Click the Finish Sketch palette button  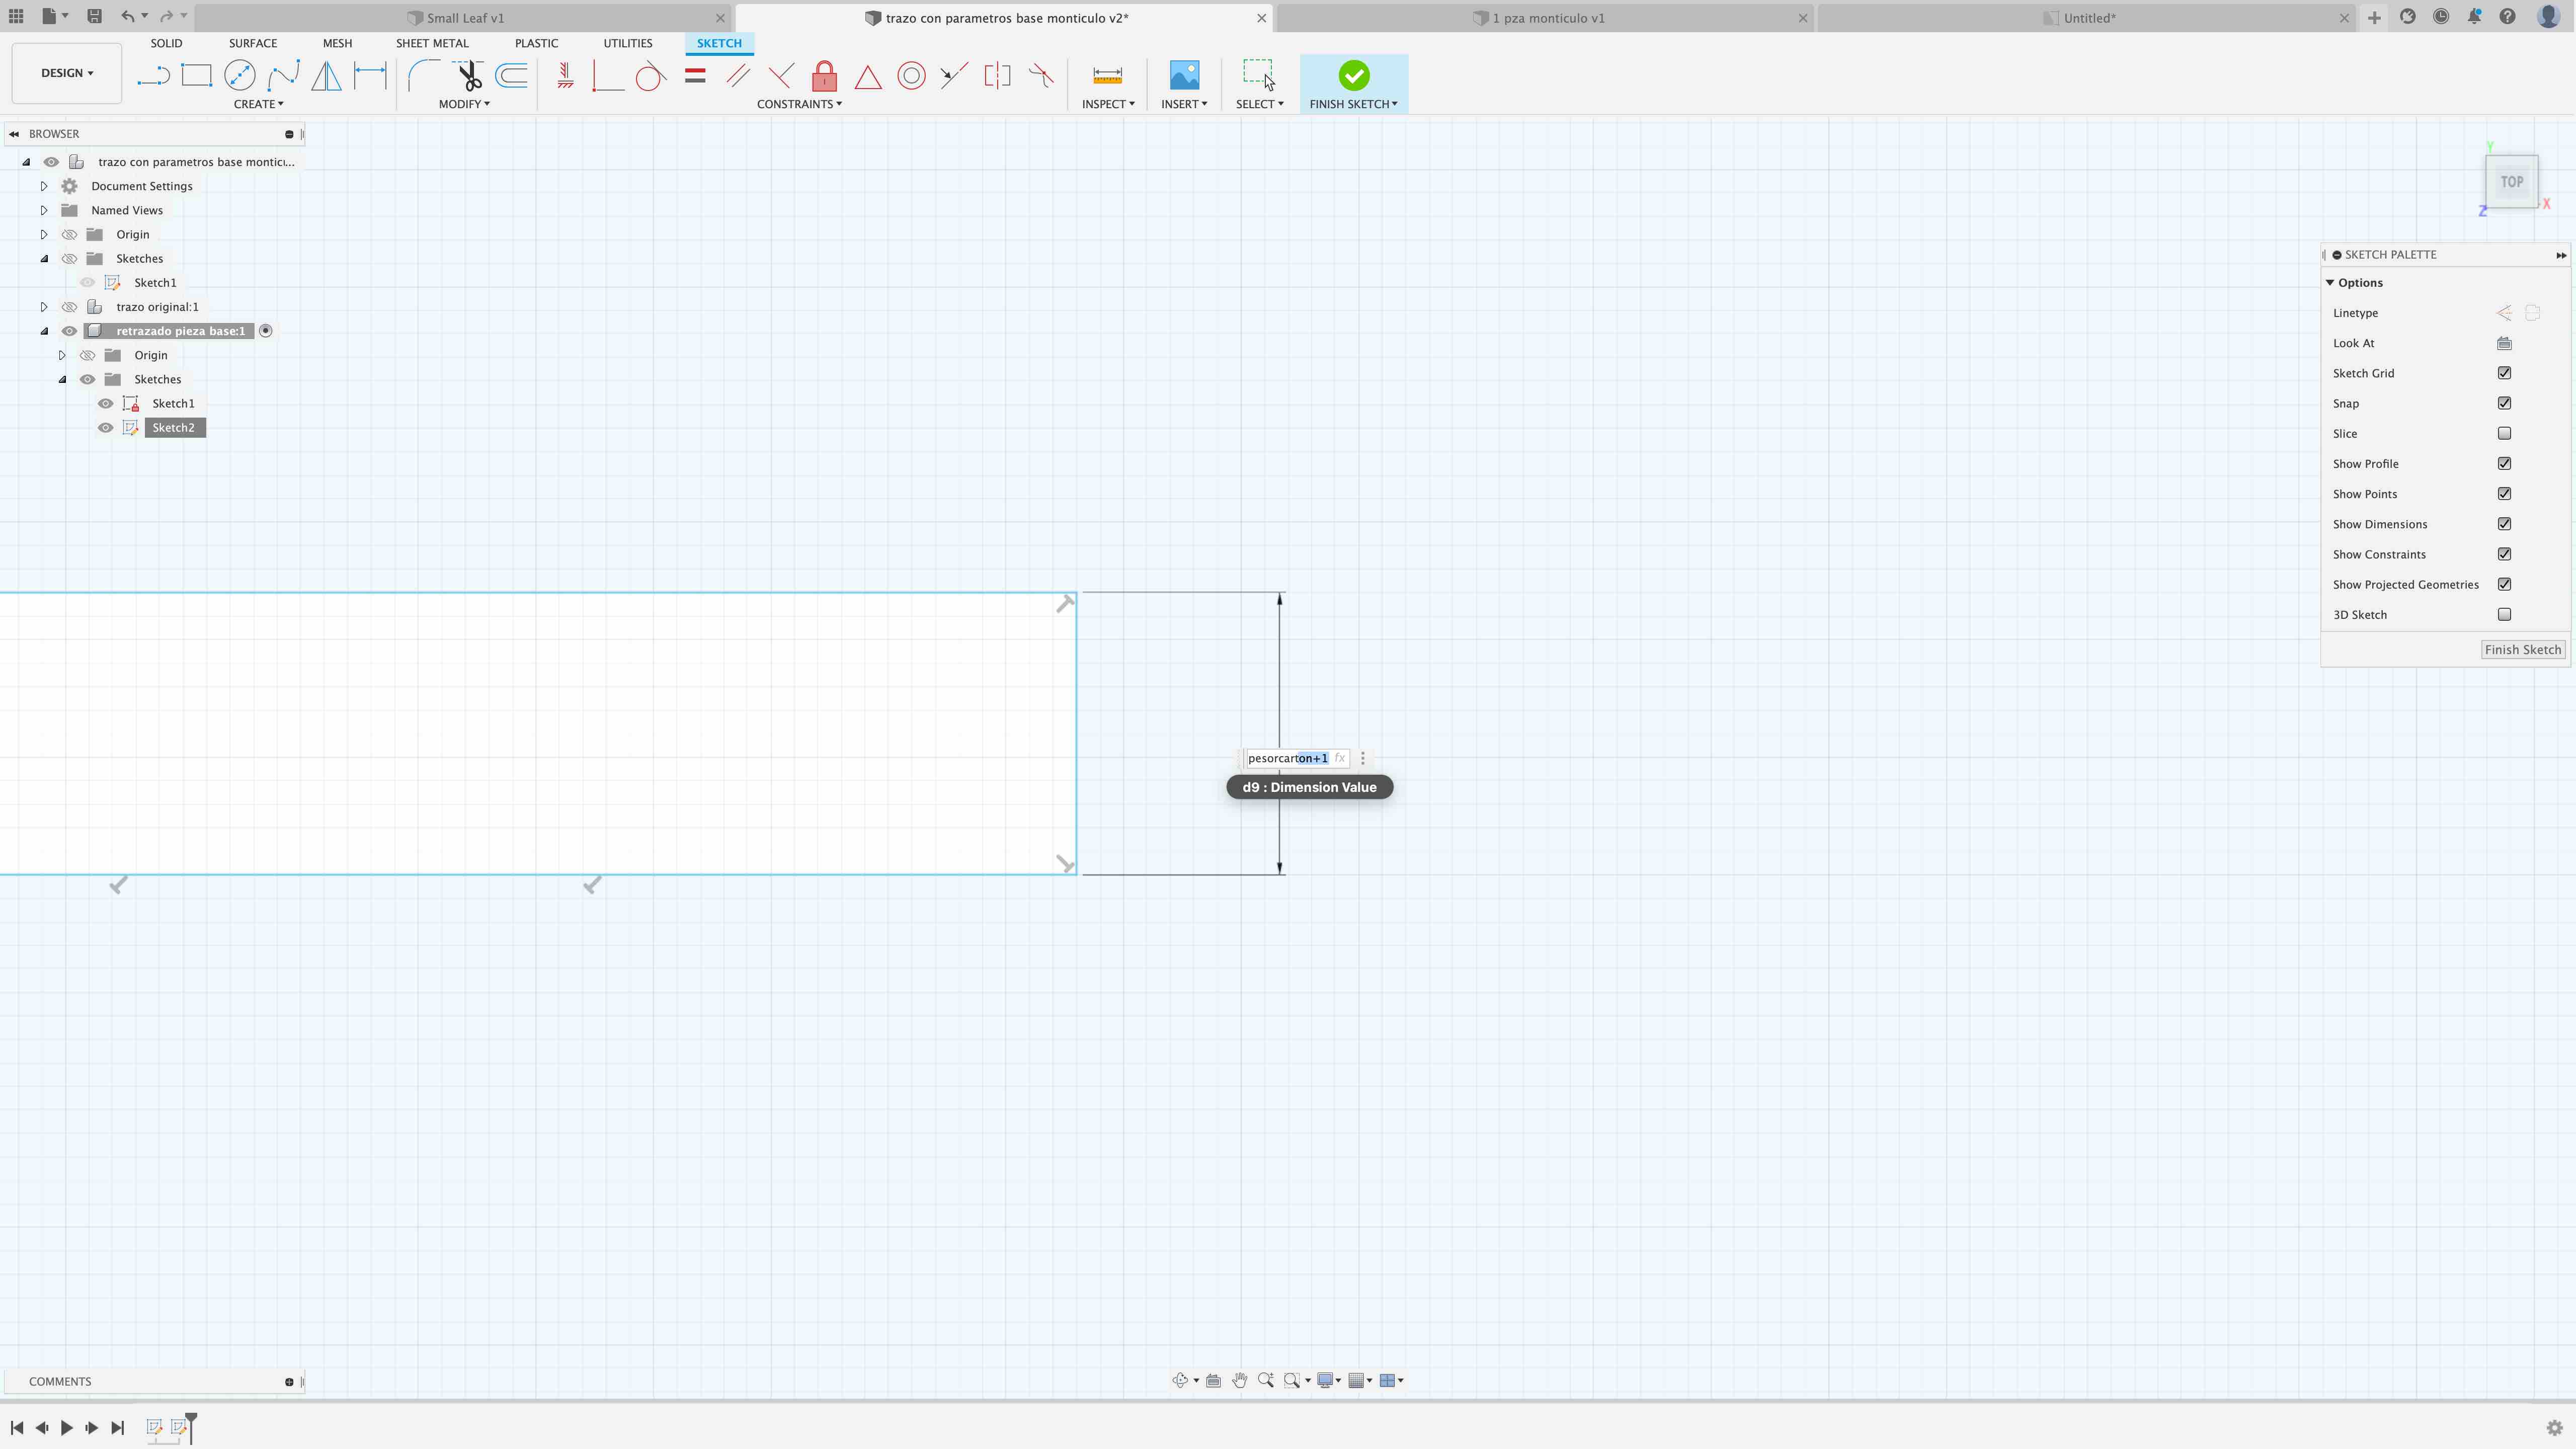click(x=2521, y=649)
